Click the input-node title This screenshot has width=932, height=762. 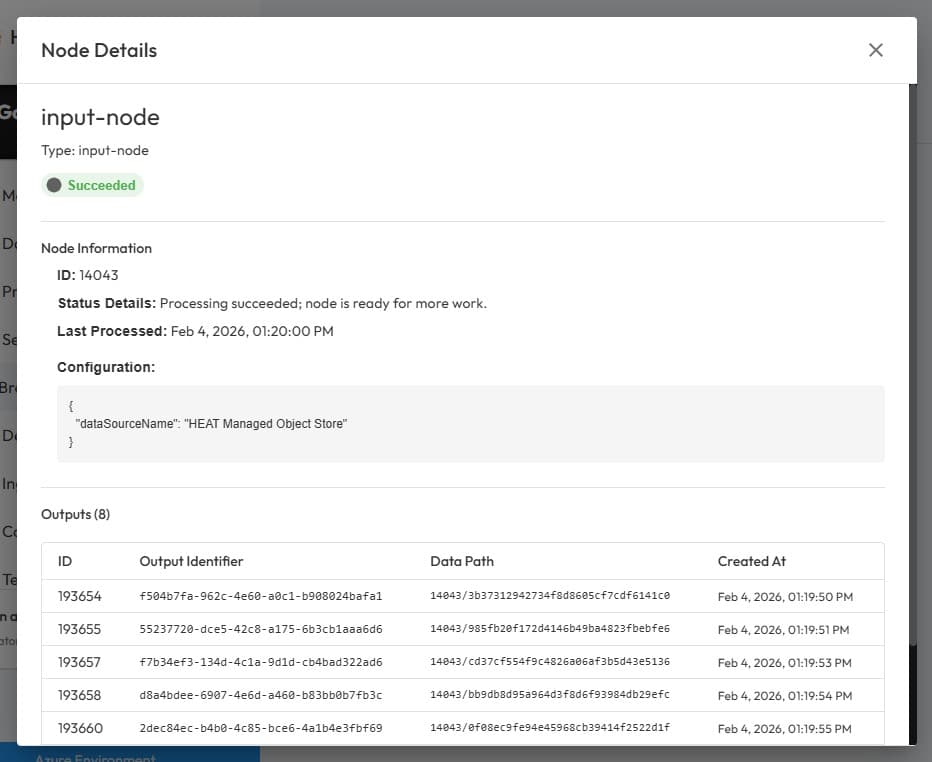coord(100,117)
